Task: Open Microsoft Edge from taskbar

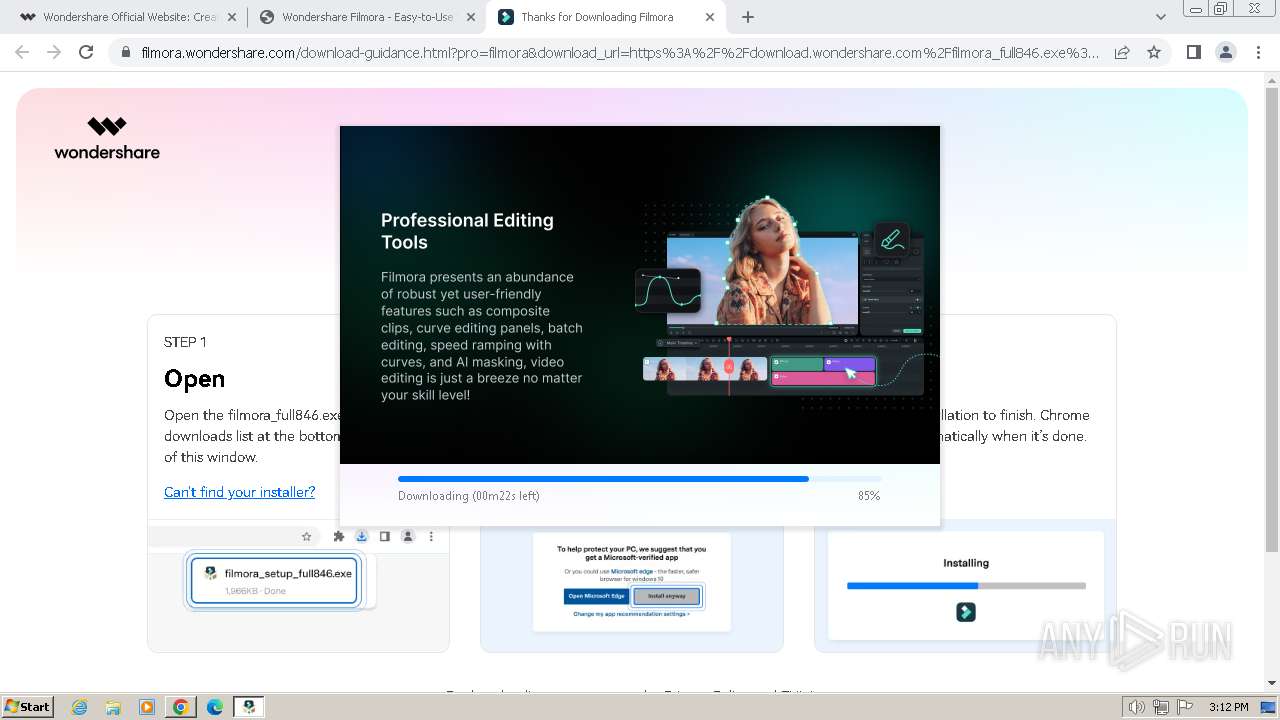Action: [215, 707]
